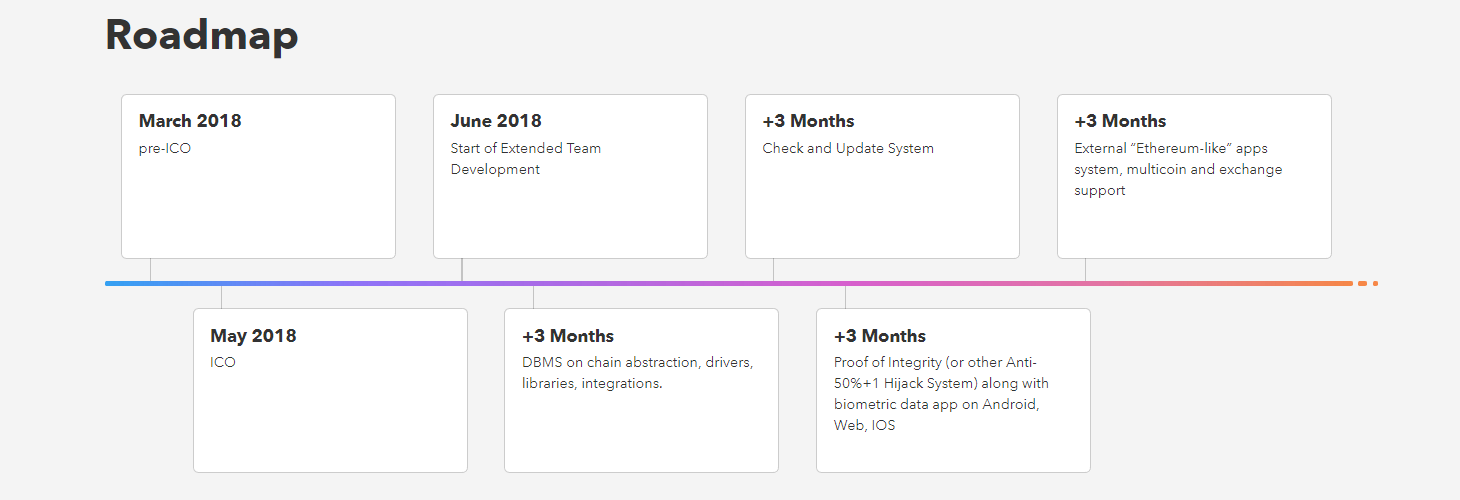Click the +3 Months title above DBMS description
1460x500 pixels.
568,336
